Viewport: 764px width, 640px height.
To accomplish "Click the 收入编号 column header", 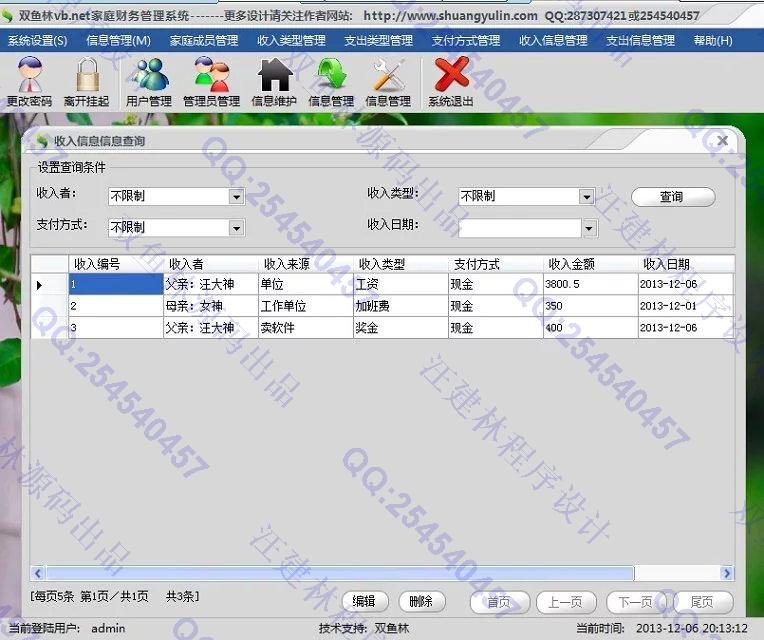I will click(x=115, y=264).
